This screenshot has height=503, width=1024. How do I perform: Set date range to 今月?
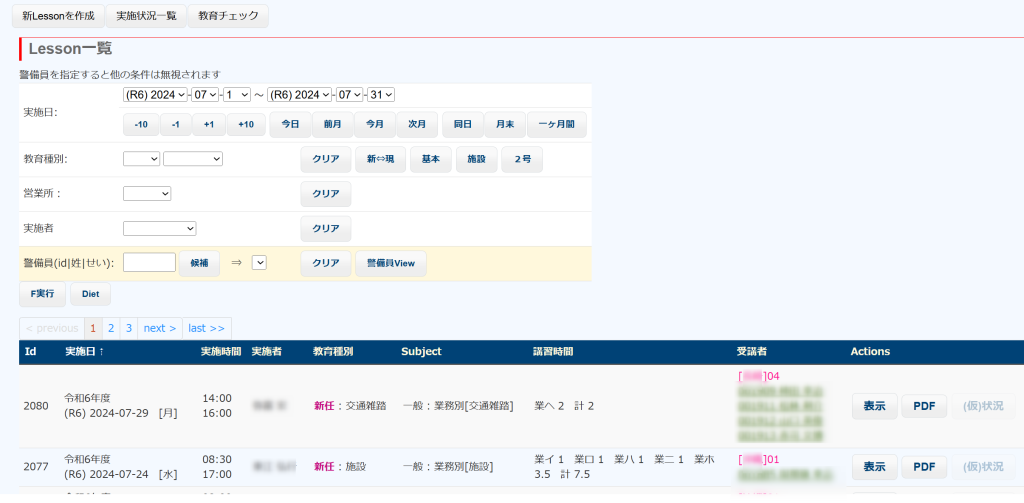(374, 125)
